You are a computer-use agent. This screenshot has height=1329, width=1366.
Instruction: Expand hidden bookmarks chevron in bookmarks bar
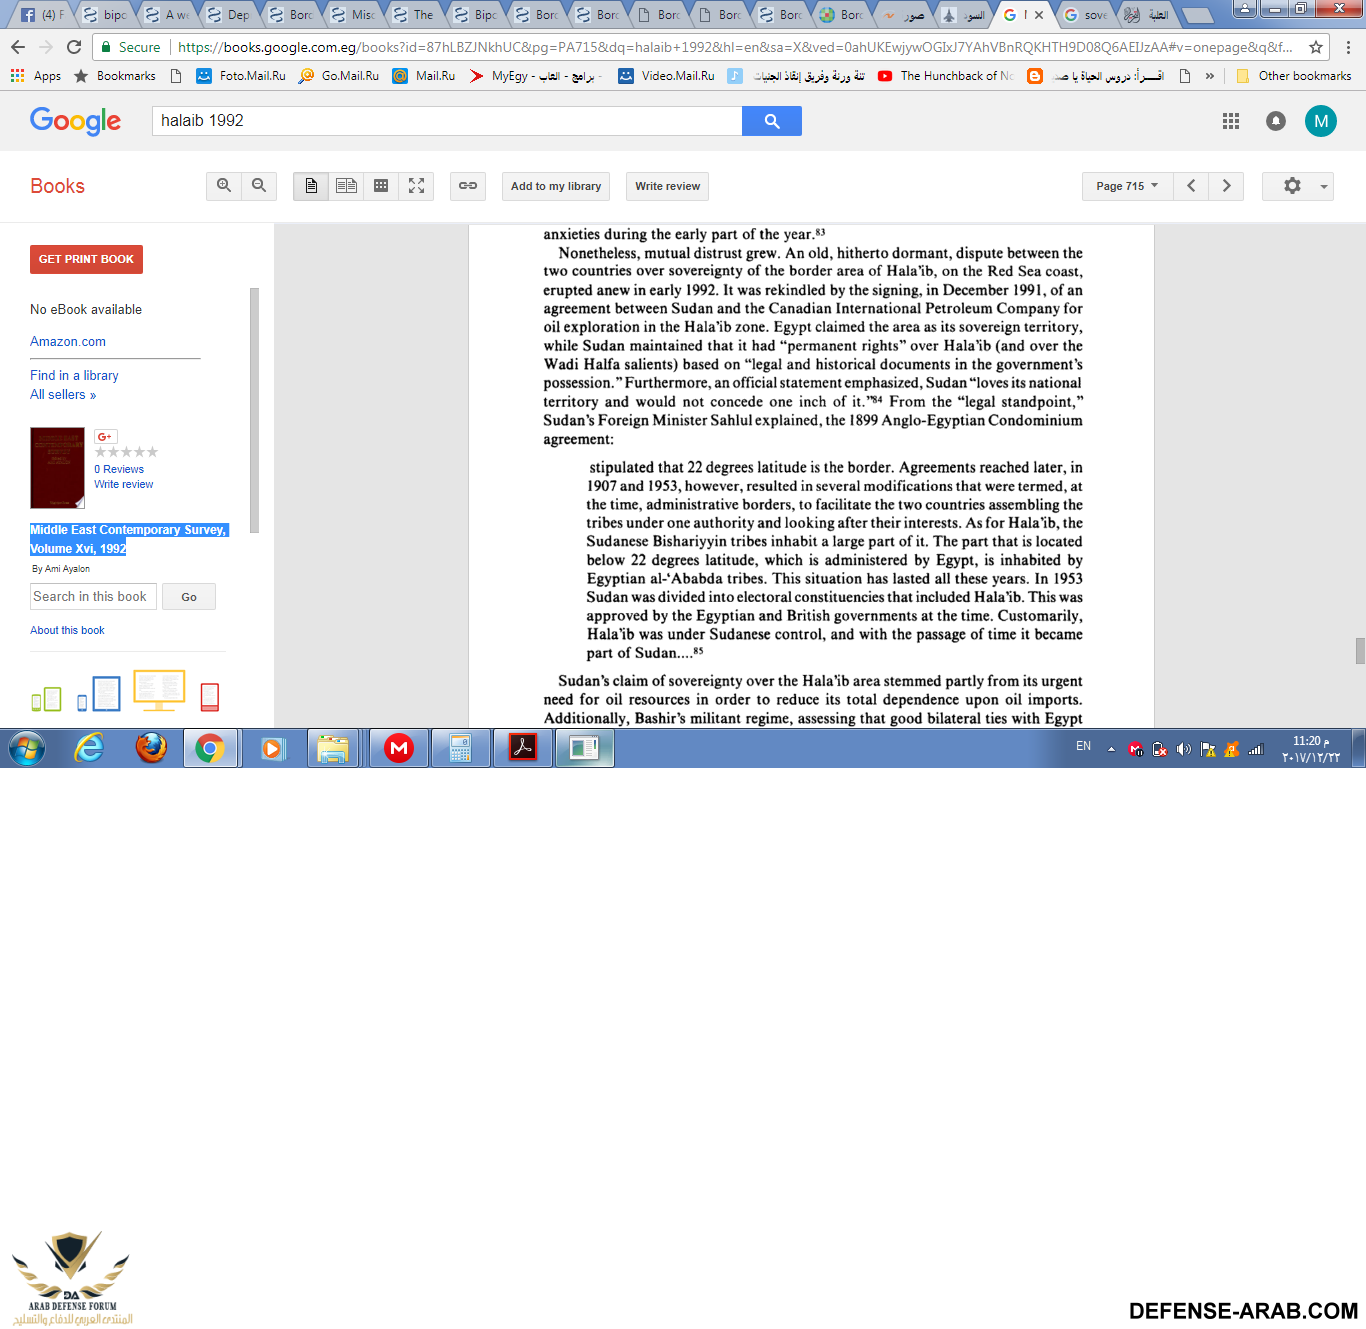pyautogui.click(x=1210, y=76)
